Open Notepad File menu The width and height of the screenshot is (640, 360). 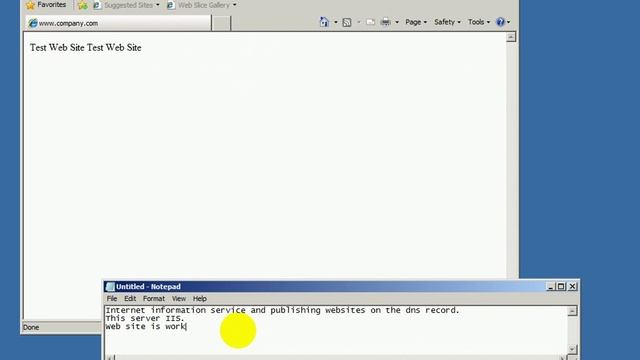coord(112,299)
